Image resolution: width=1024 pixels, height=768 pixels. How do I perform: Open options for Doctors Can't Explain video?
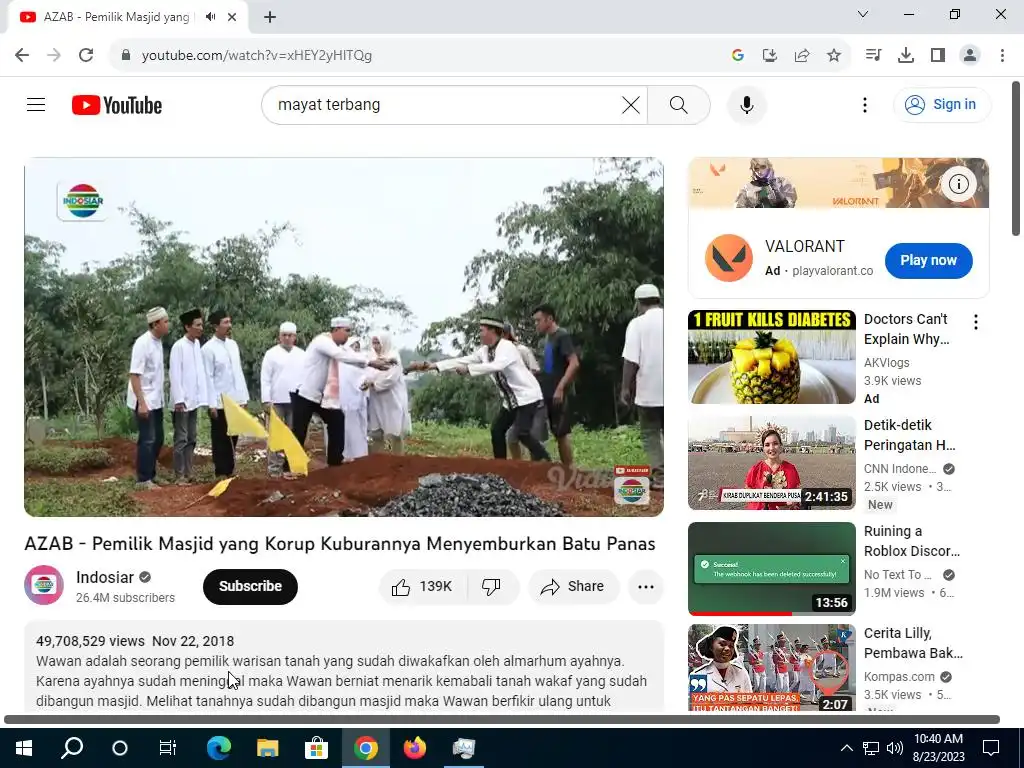(975, 321)
